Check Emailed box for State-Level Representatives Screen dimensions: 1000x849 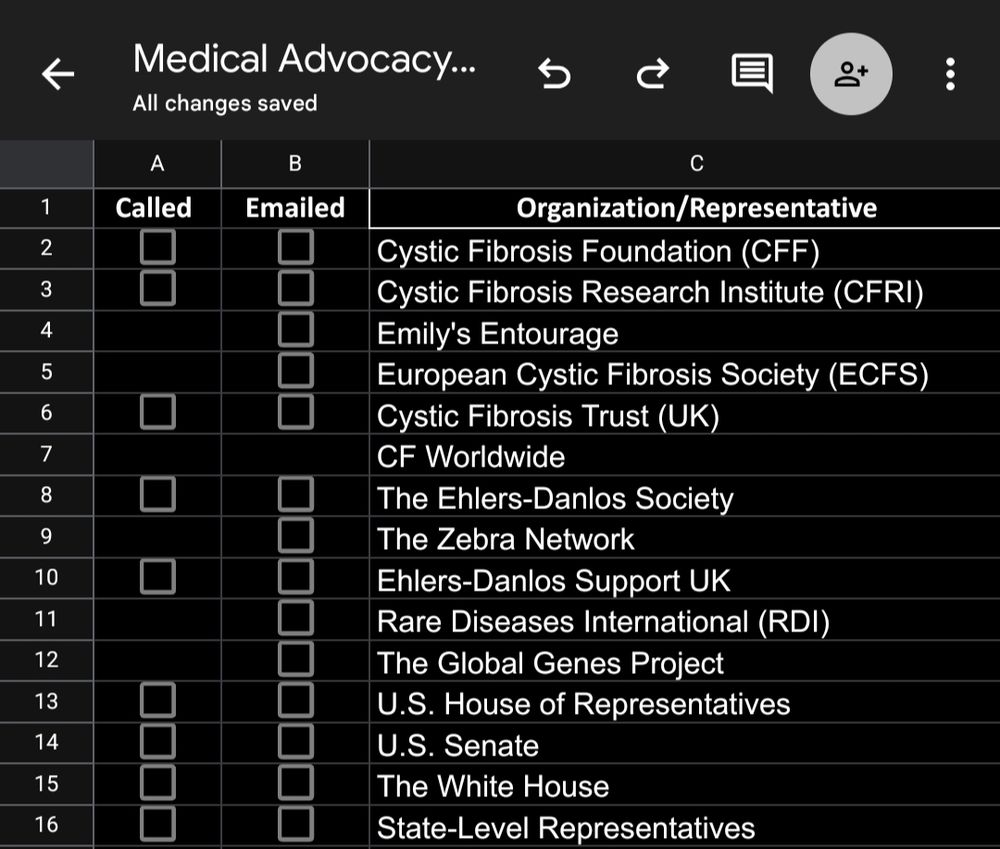[x=295, y=825]
